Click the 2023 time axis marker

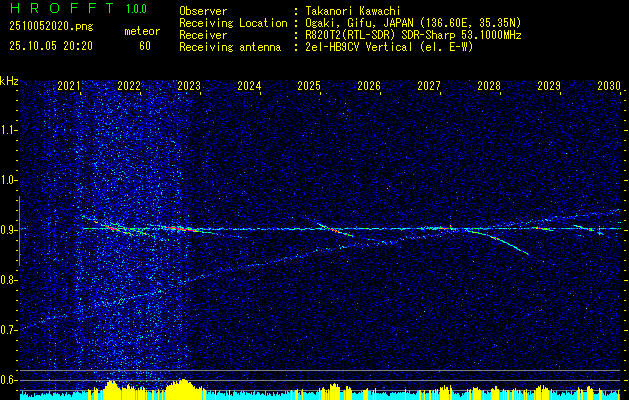tap(189, 86)
